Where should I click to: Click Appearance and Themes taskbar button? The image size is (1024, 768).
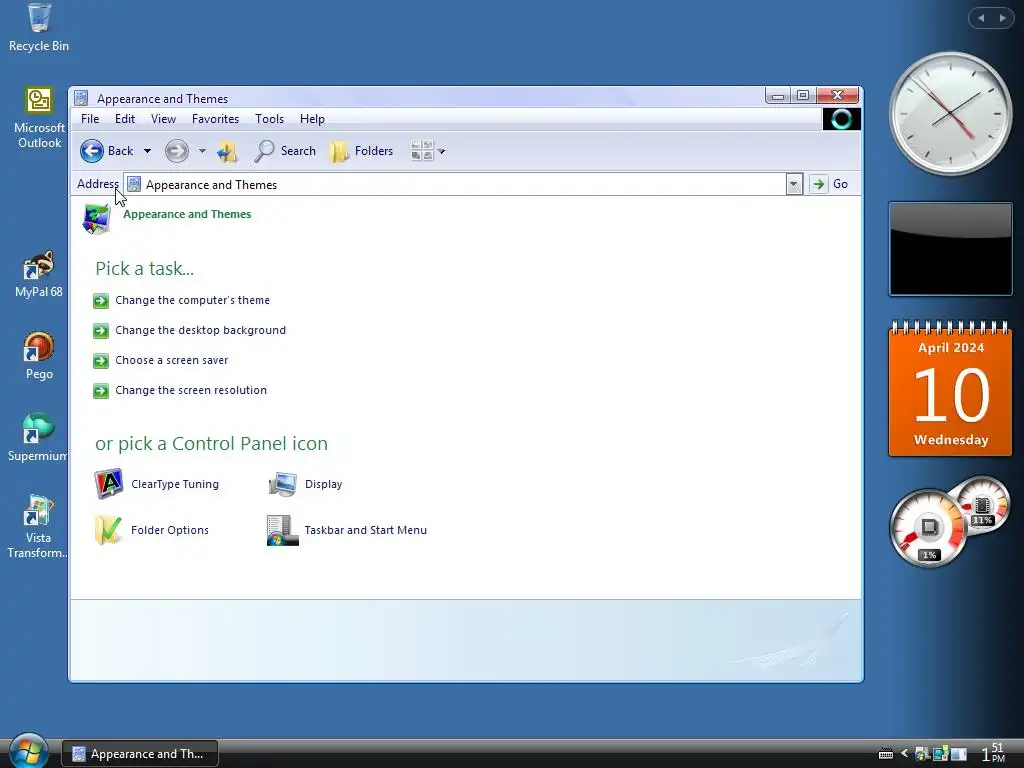click(x=140, y=754)
